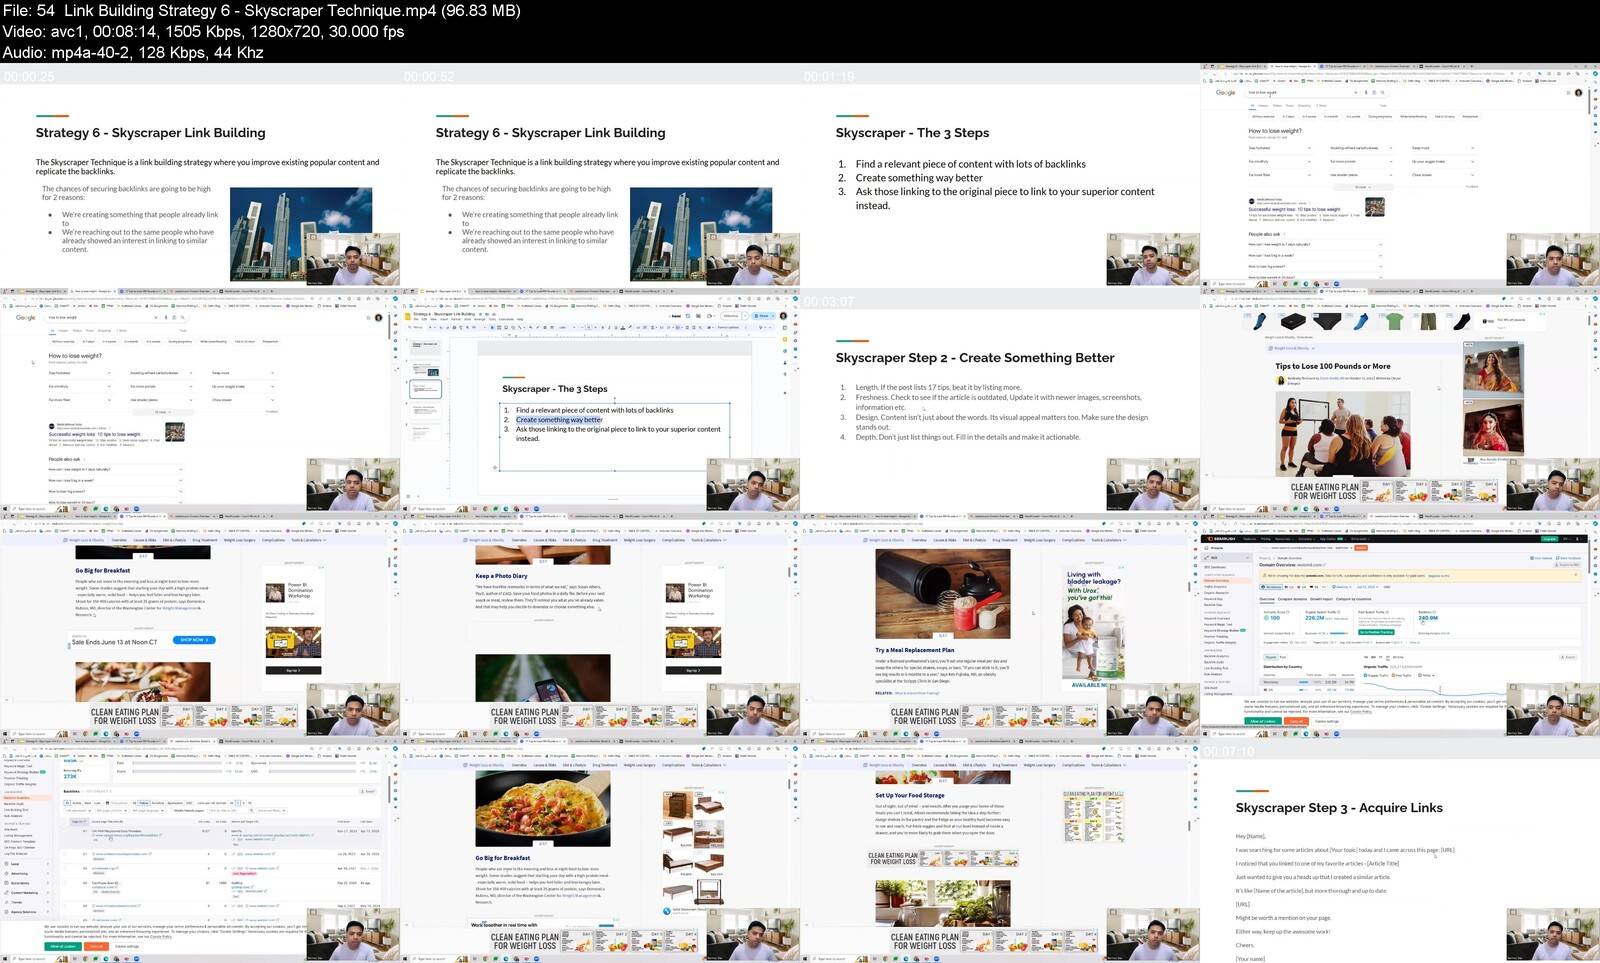Click Semrush logo in the Domain Overview frame
Image resolution: width=1600 pixels, height=963 pixels.
1223,539
